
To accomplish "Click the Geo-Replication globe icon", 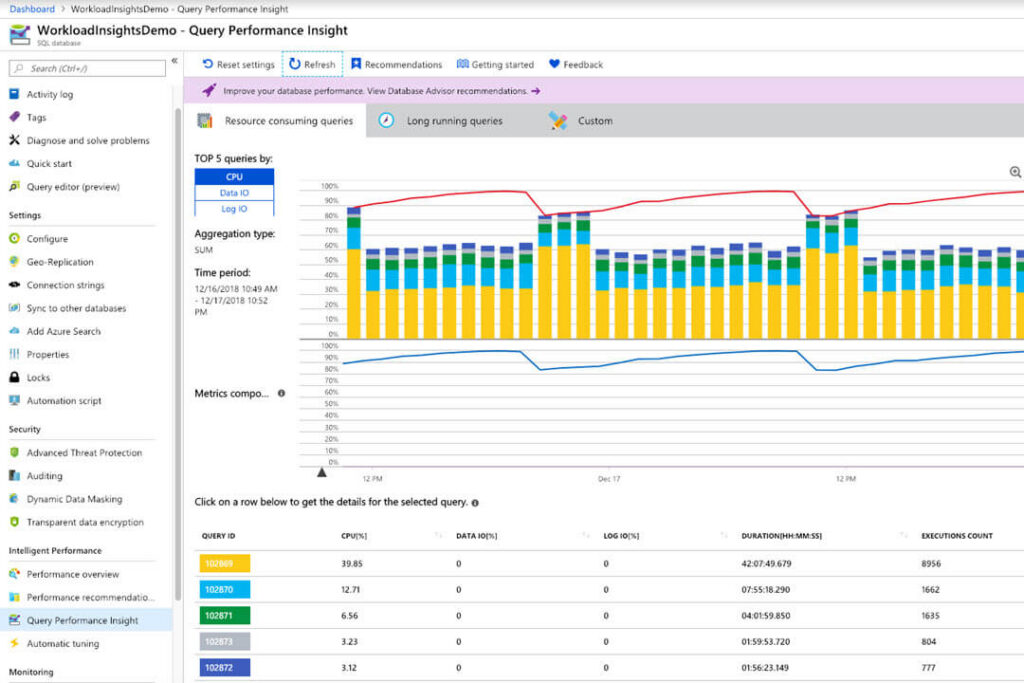I will click(14, 261).
